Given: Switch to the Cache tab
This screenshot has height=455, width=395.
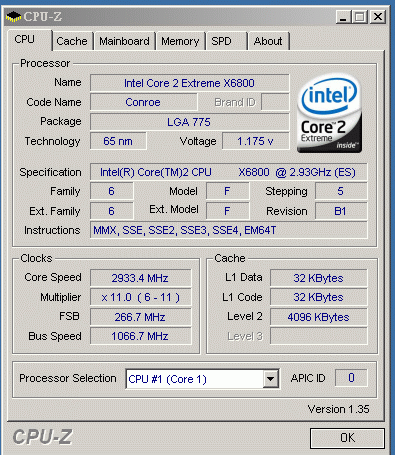Looking at the screenshot, I should (x=72, y=41).
